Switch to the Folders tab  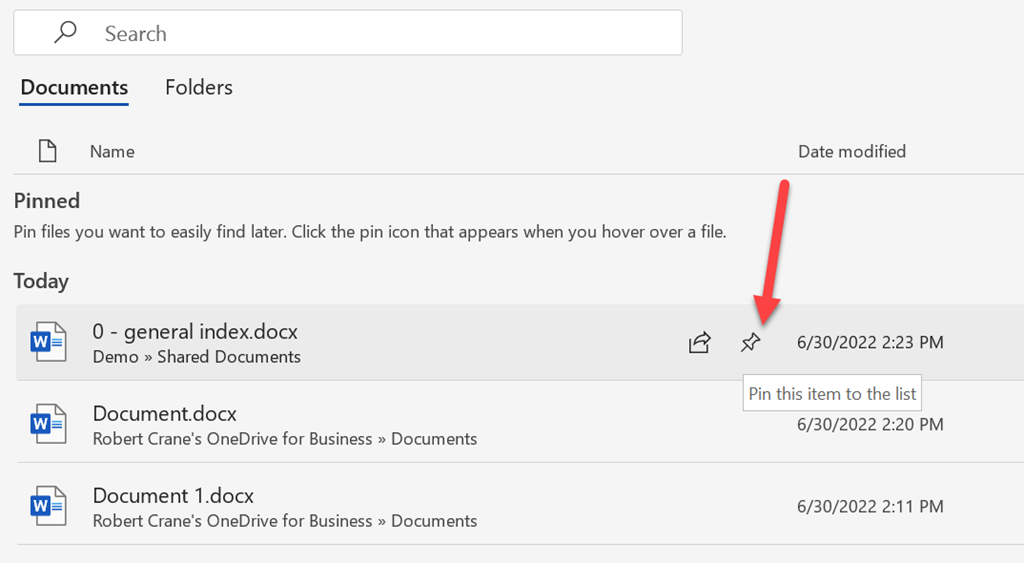coord(198,88)
